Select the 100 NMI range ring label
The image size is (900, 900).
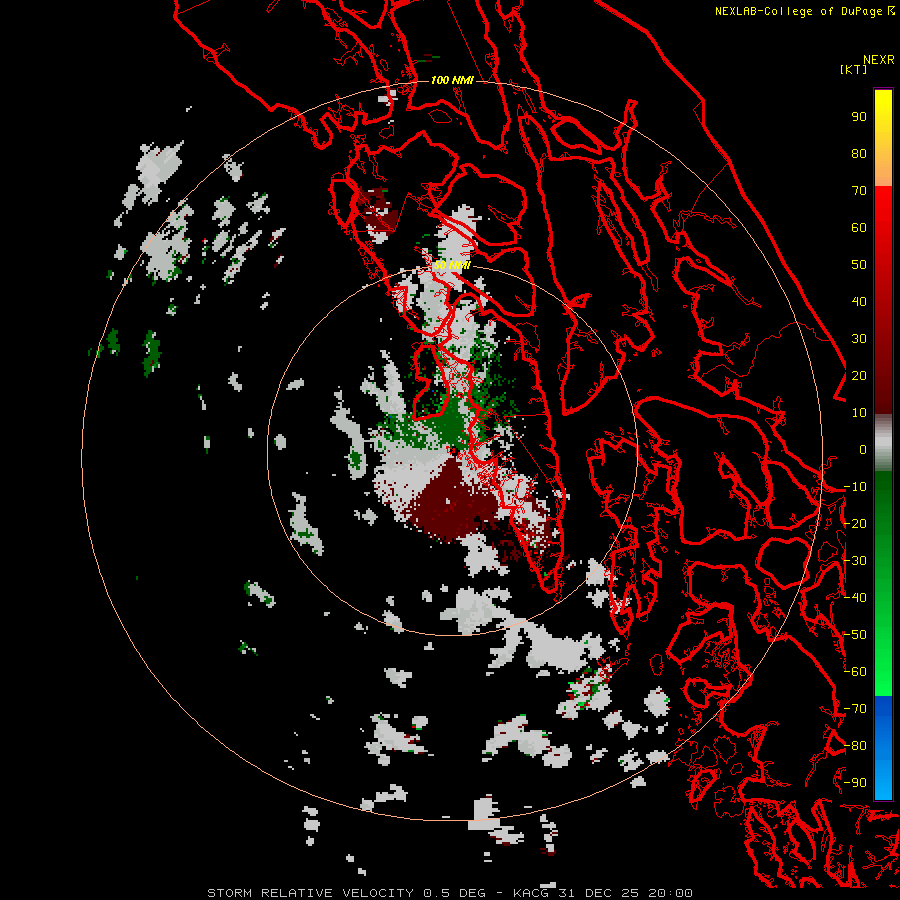[452, 80]
